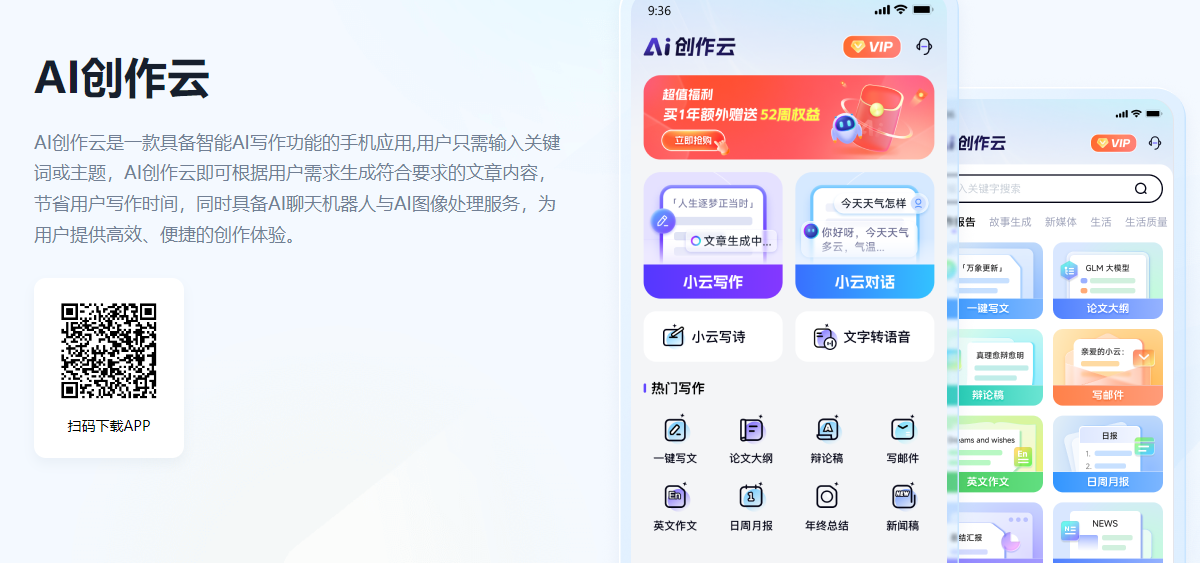This screenshot has width=1200, height=582.
Task: Click the AI创作云 logo on the front phone
Action: (x=689, y=46)
